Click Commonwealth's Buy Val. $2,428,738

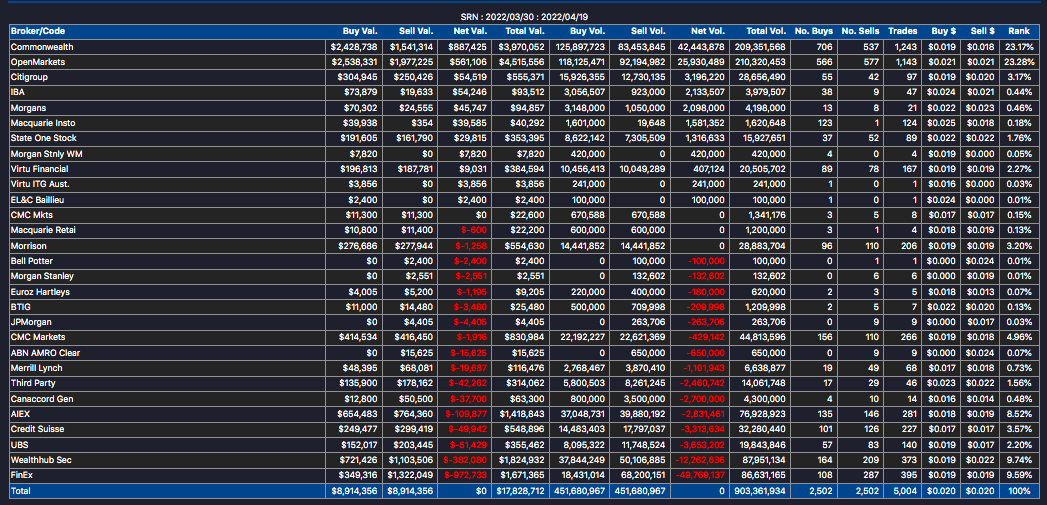[x=354, y=47]
